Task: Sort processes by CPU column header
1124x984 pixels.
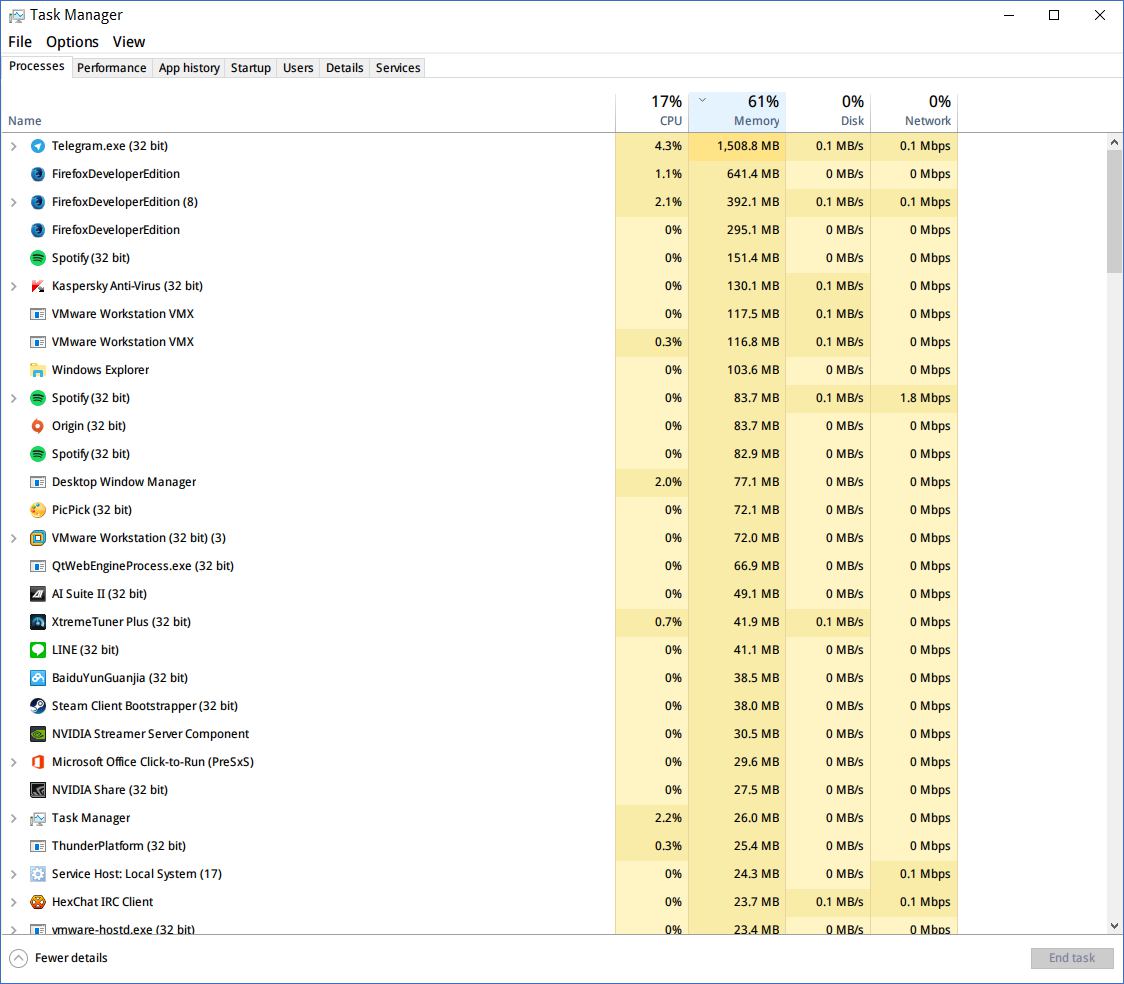Action: pyautogui.click(x=652, y=113)
